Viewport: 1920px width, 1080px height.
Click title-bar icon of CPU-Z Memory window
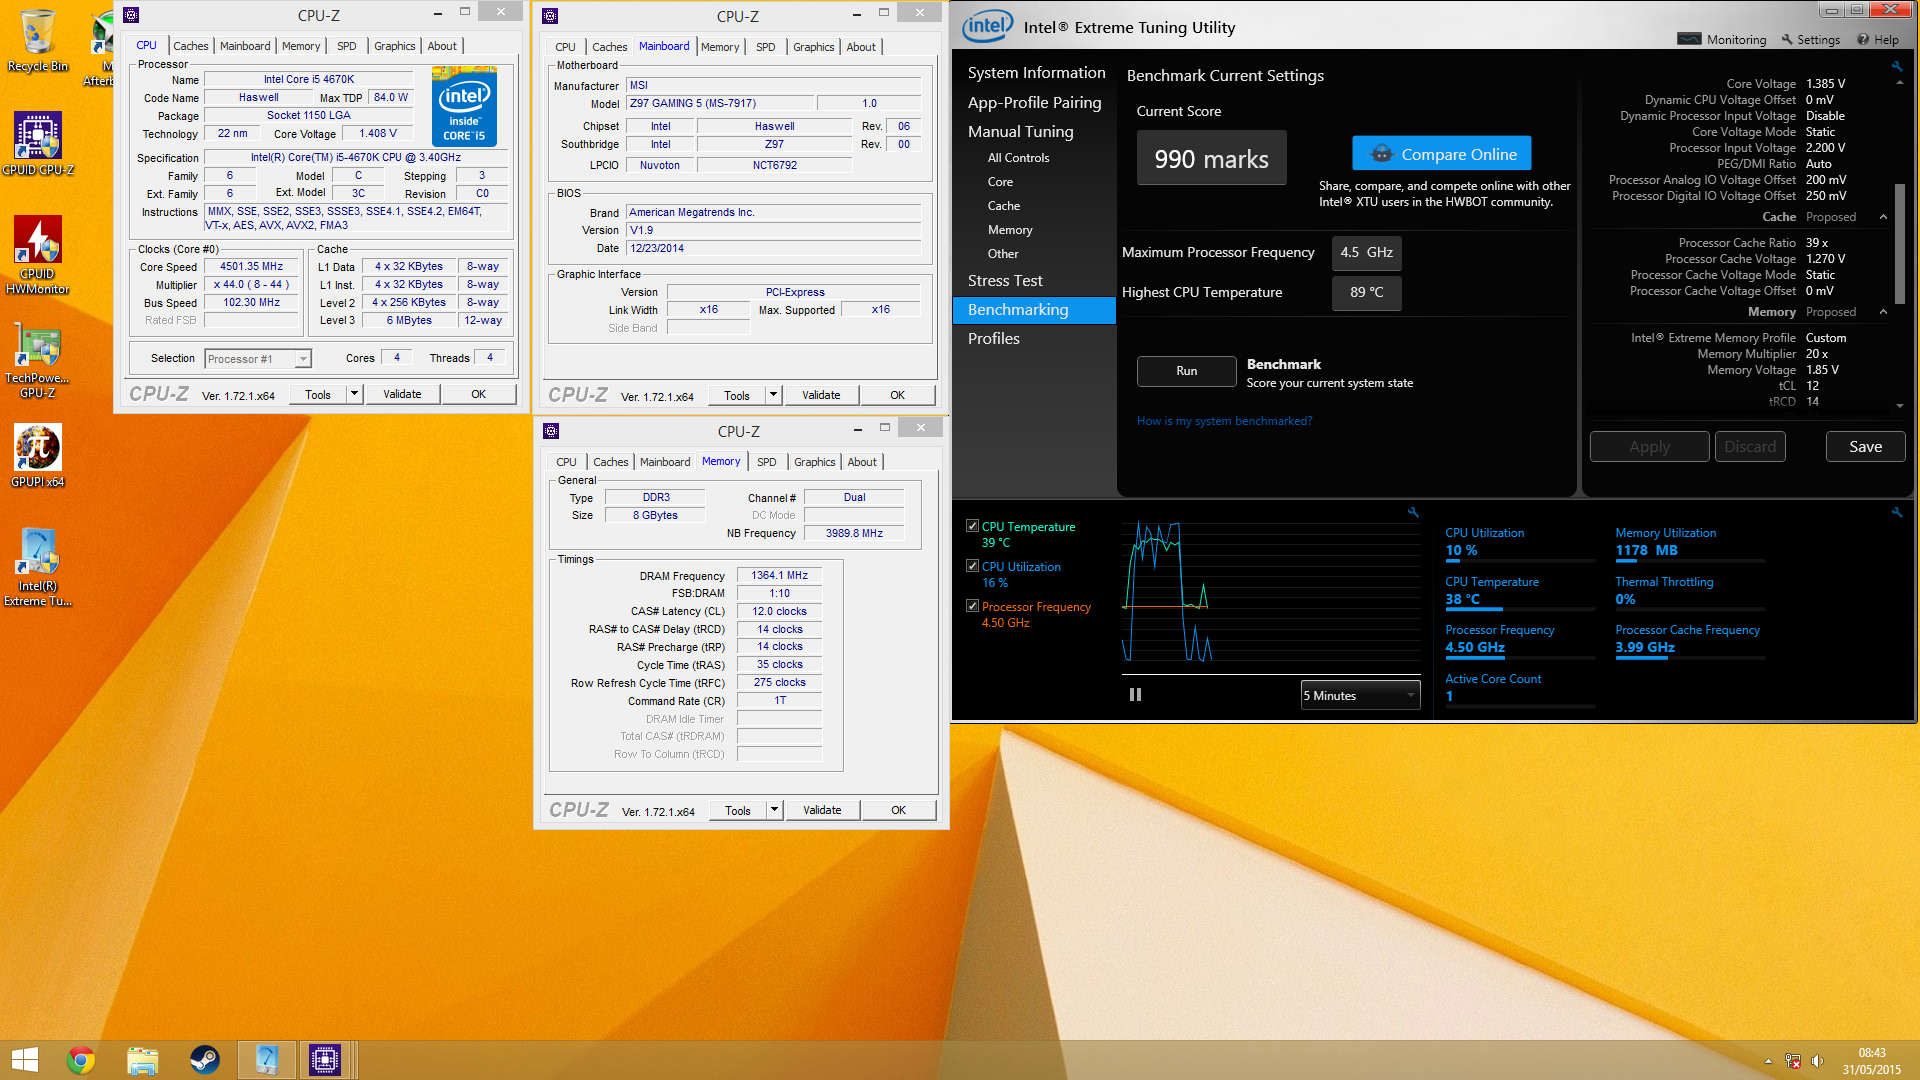point(551,431)
